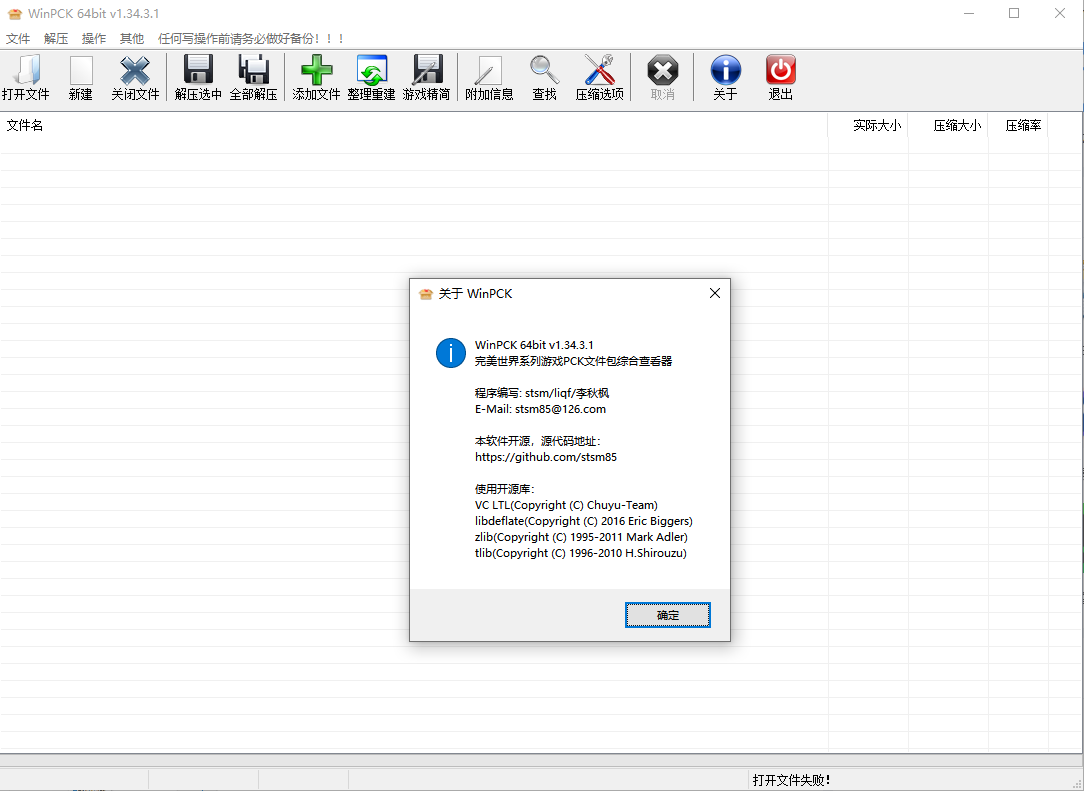This screenshot has height=791, width=1084.
Task: Click the 新建 (New) toolbar icon
Action: coord(80,72)
